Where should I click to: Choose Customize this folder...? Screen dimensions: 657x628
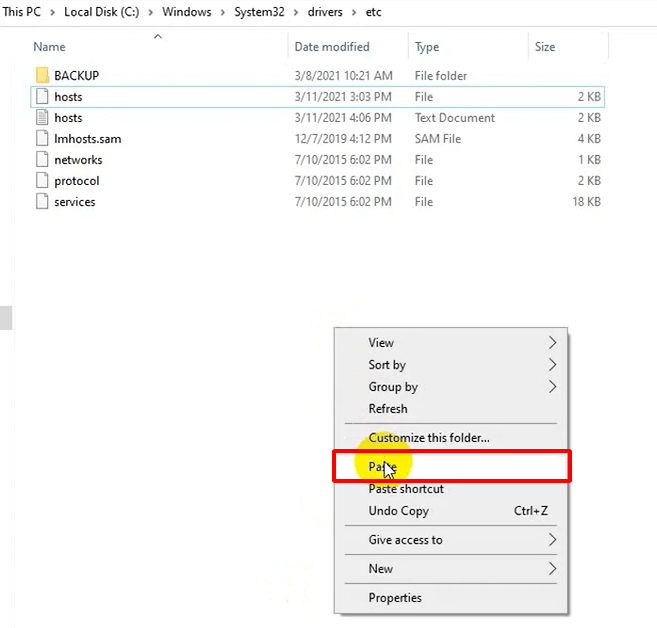tap(451, 438)
